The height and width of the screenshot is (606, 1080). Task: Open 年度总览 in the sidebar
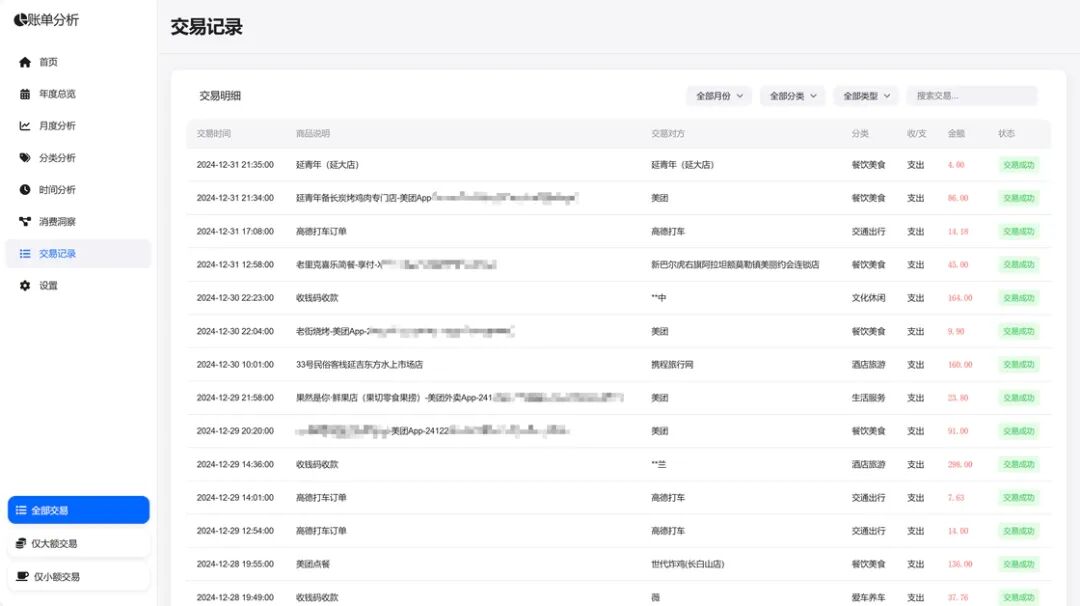coord(78,94)
